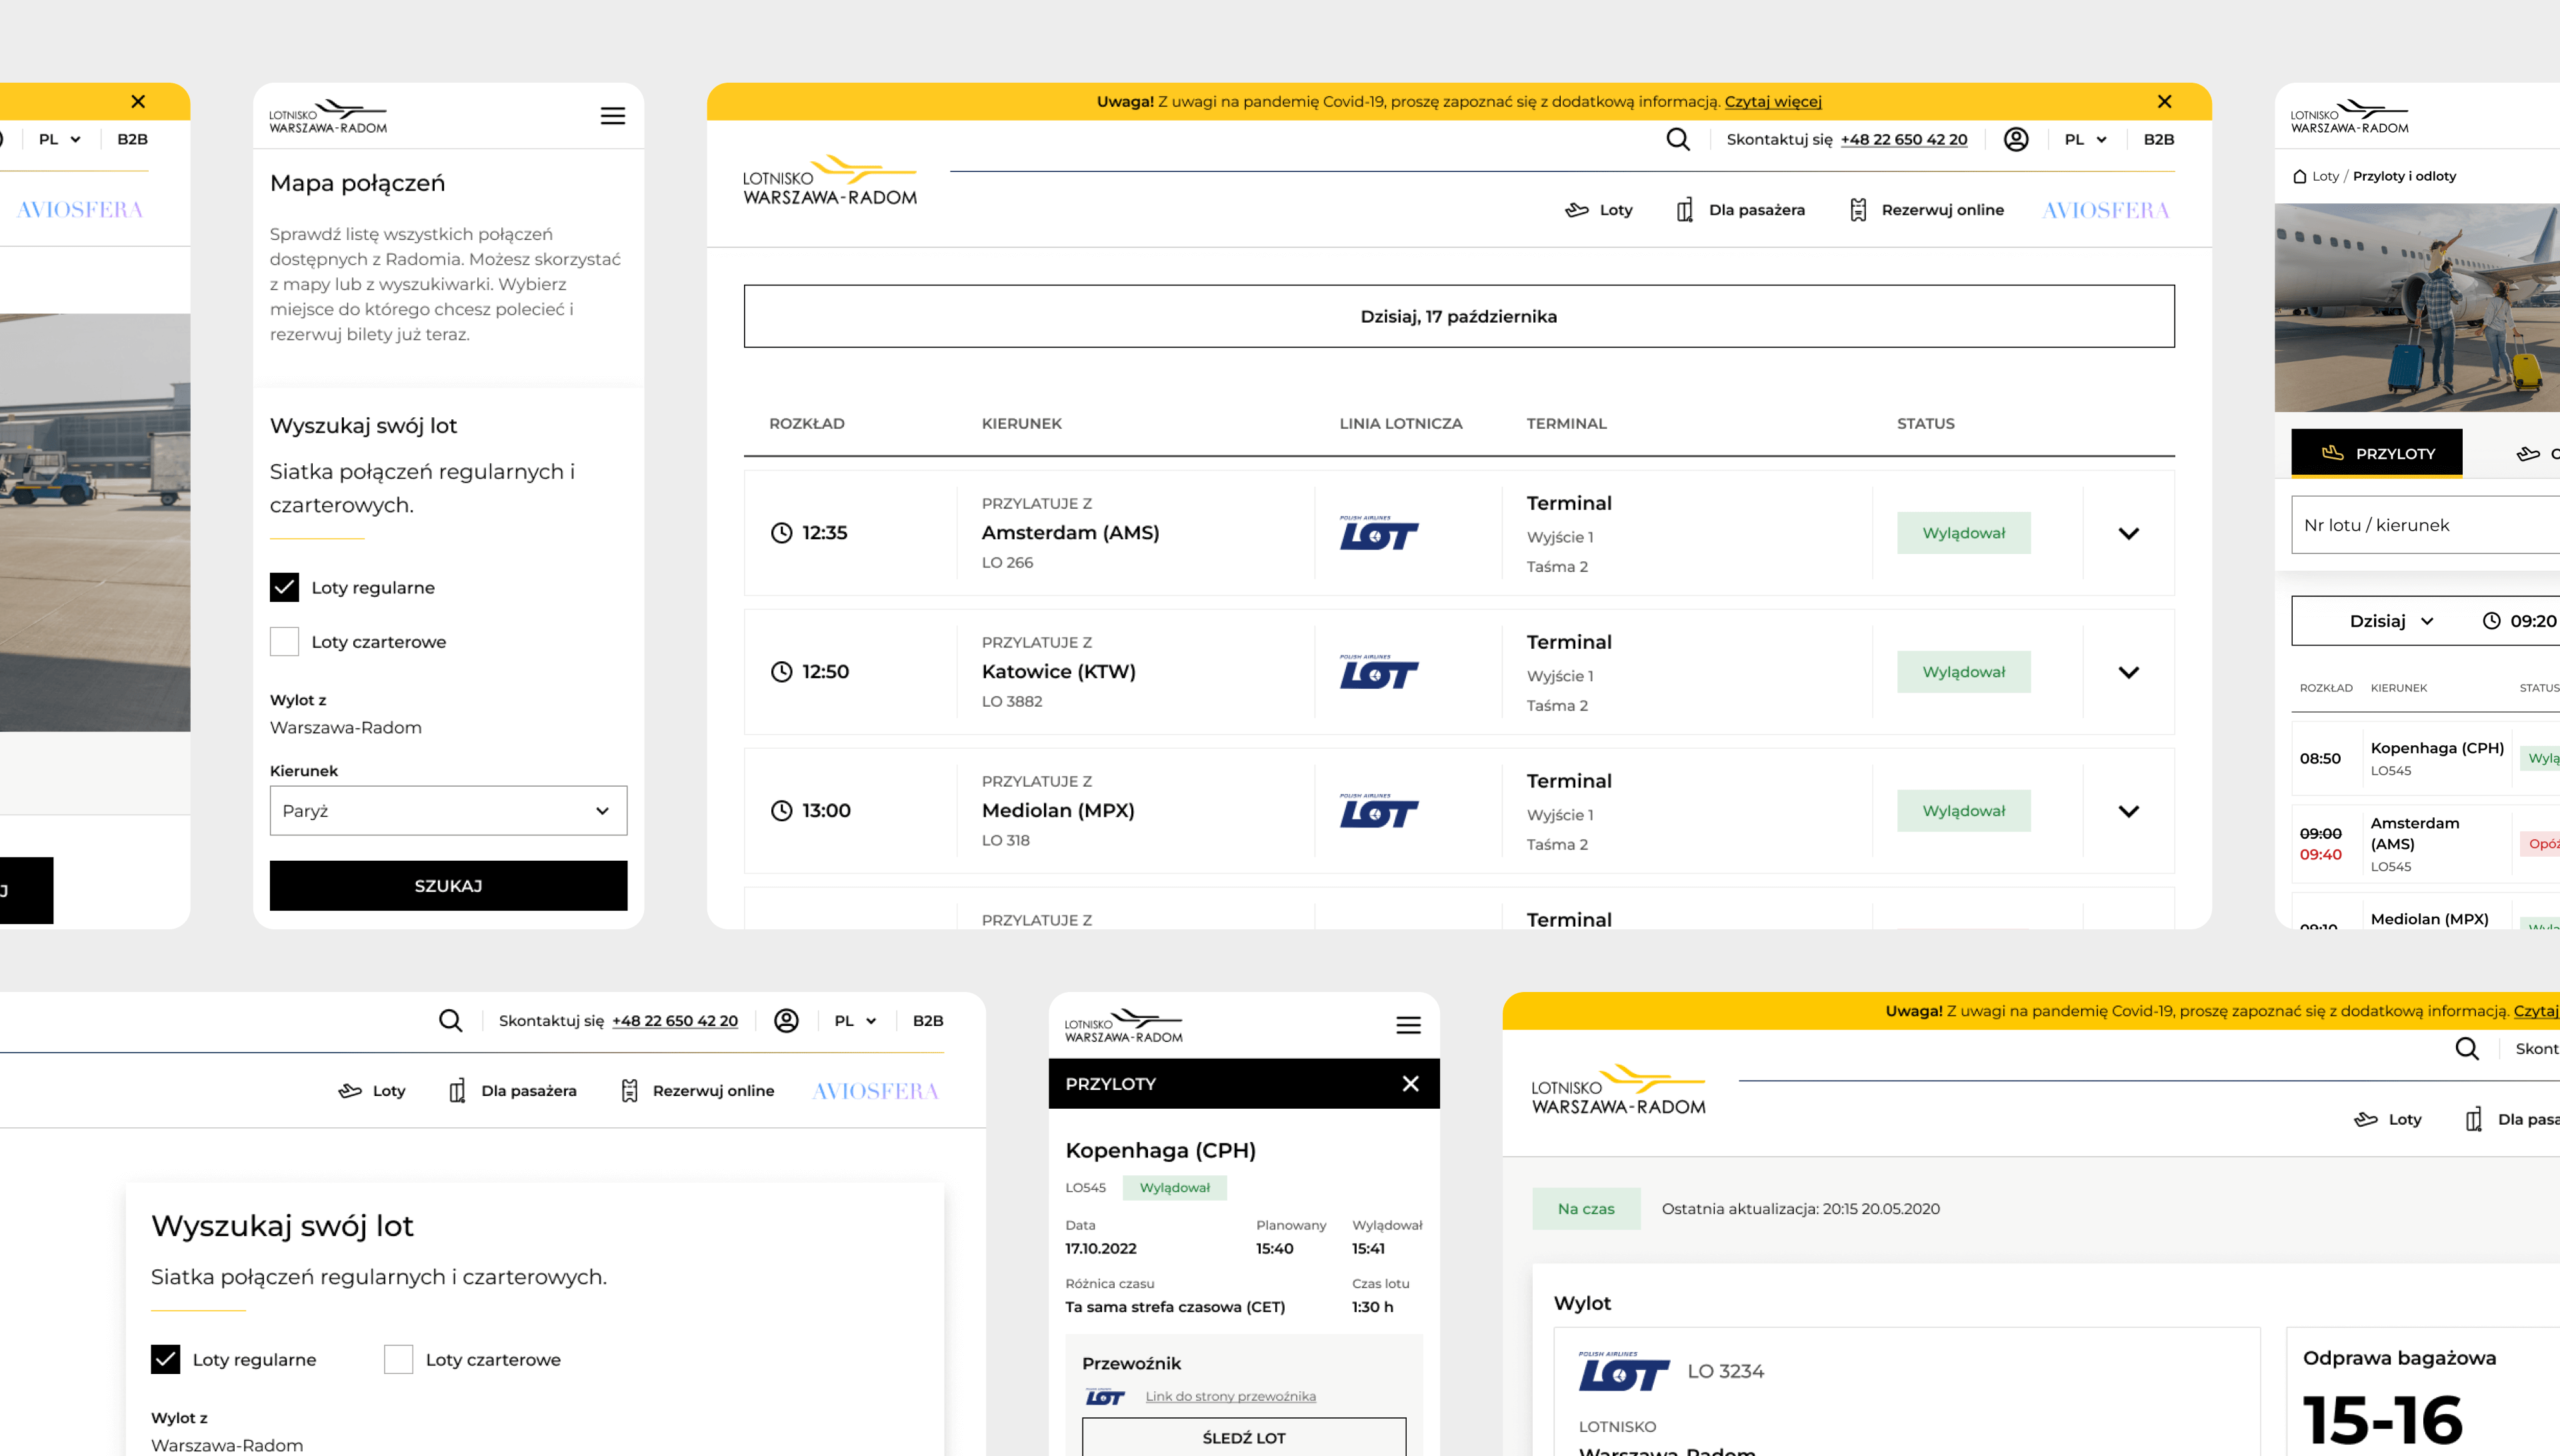Select the PRZYLOTY tab in mobile view
The height and width of the screenshot is (1456, 2560).
pos(2376,453)
